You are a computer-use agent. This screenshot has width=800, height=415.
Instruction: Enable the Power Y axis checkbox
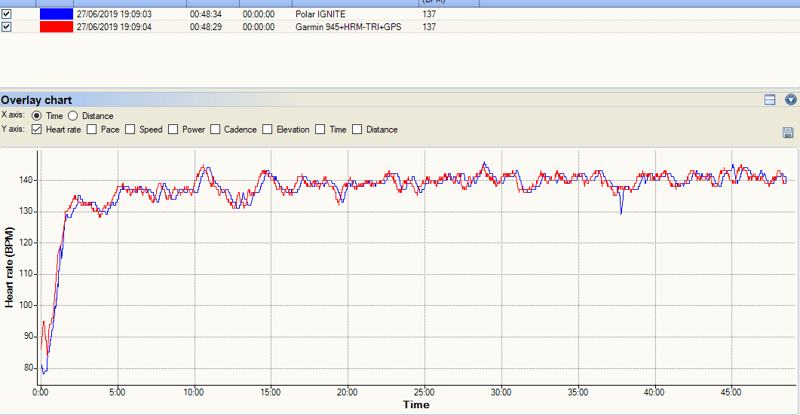[x=173, y=130]
